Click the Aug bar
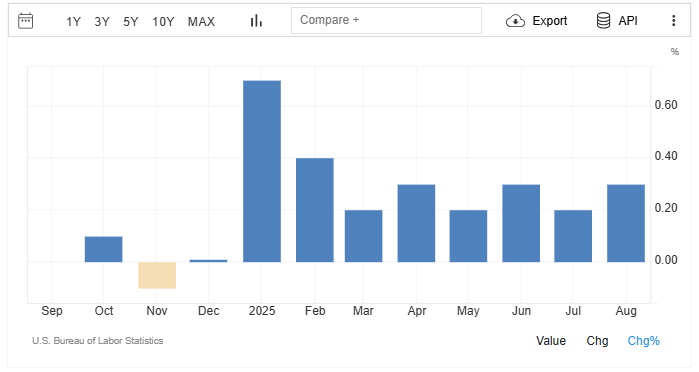This screenshot has width=699, height=372. click(626, 223)
